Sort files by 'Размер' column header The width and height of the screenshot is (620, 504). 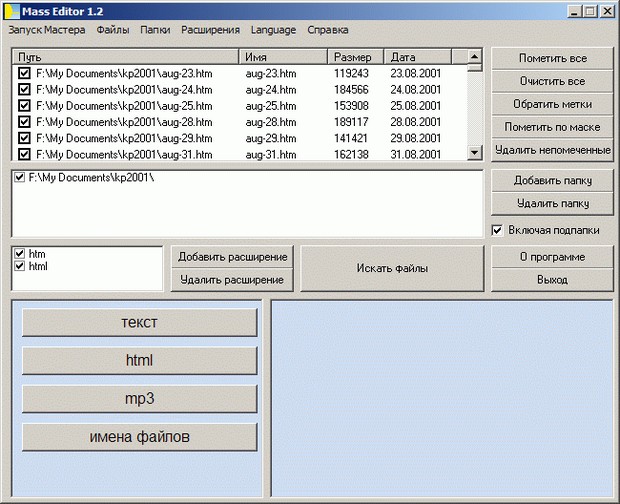point(357,57)
